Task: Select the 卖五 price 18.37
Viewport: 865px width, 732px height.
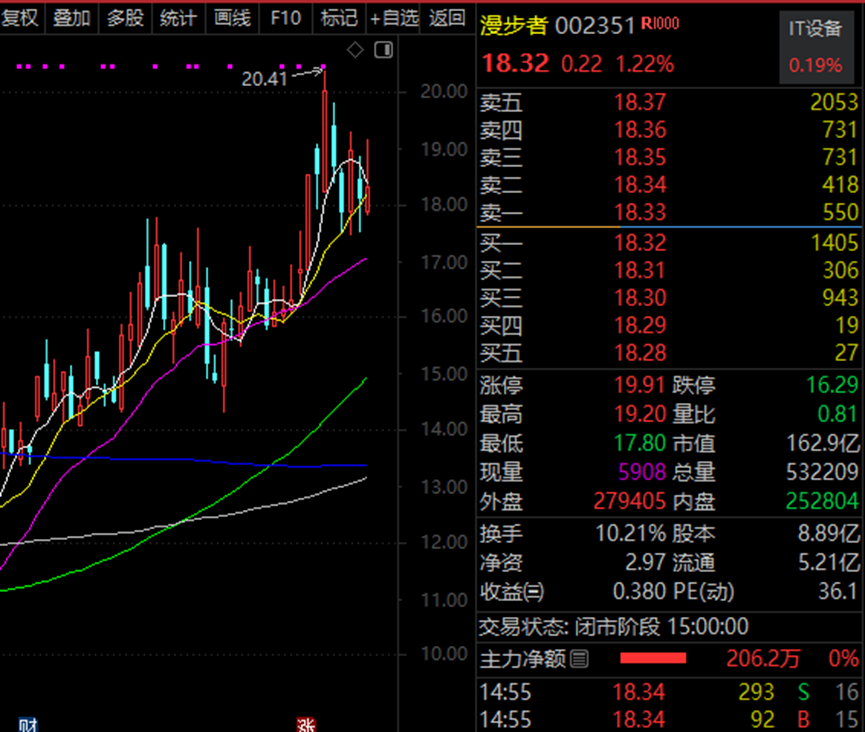Action: tap(640, 102)
